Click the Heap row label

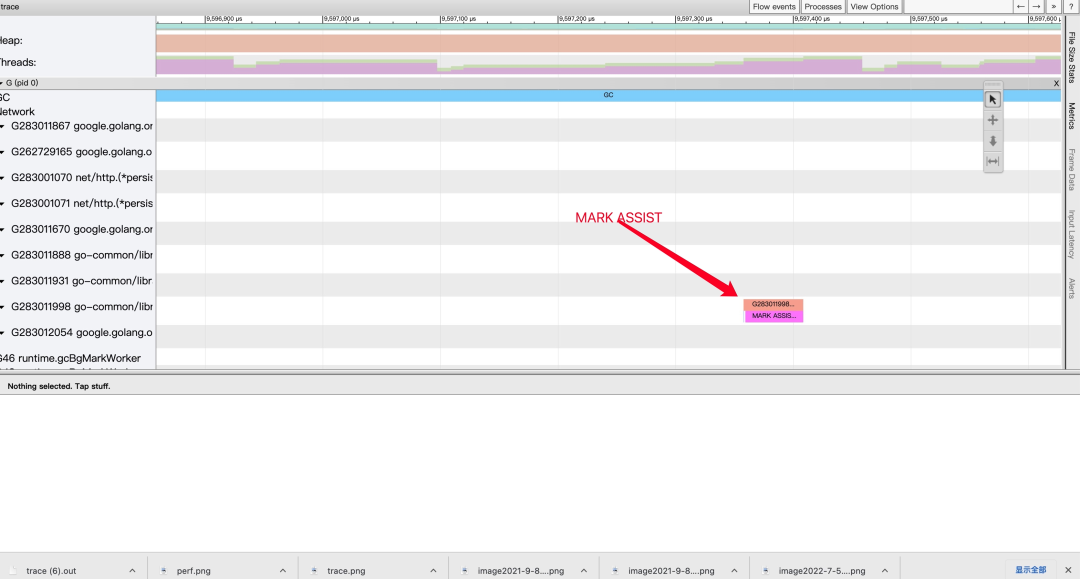tap(11, 41)
